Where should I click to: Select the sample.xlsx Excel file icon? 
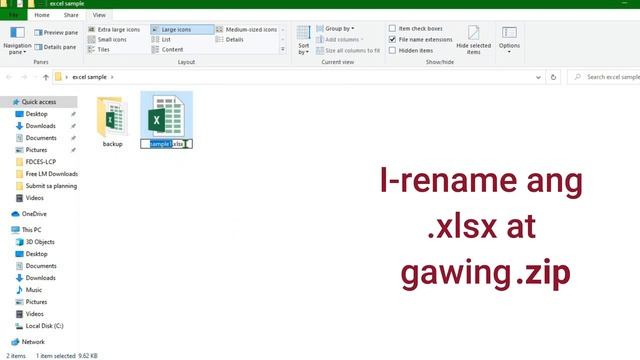coord(167,116)
